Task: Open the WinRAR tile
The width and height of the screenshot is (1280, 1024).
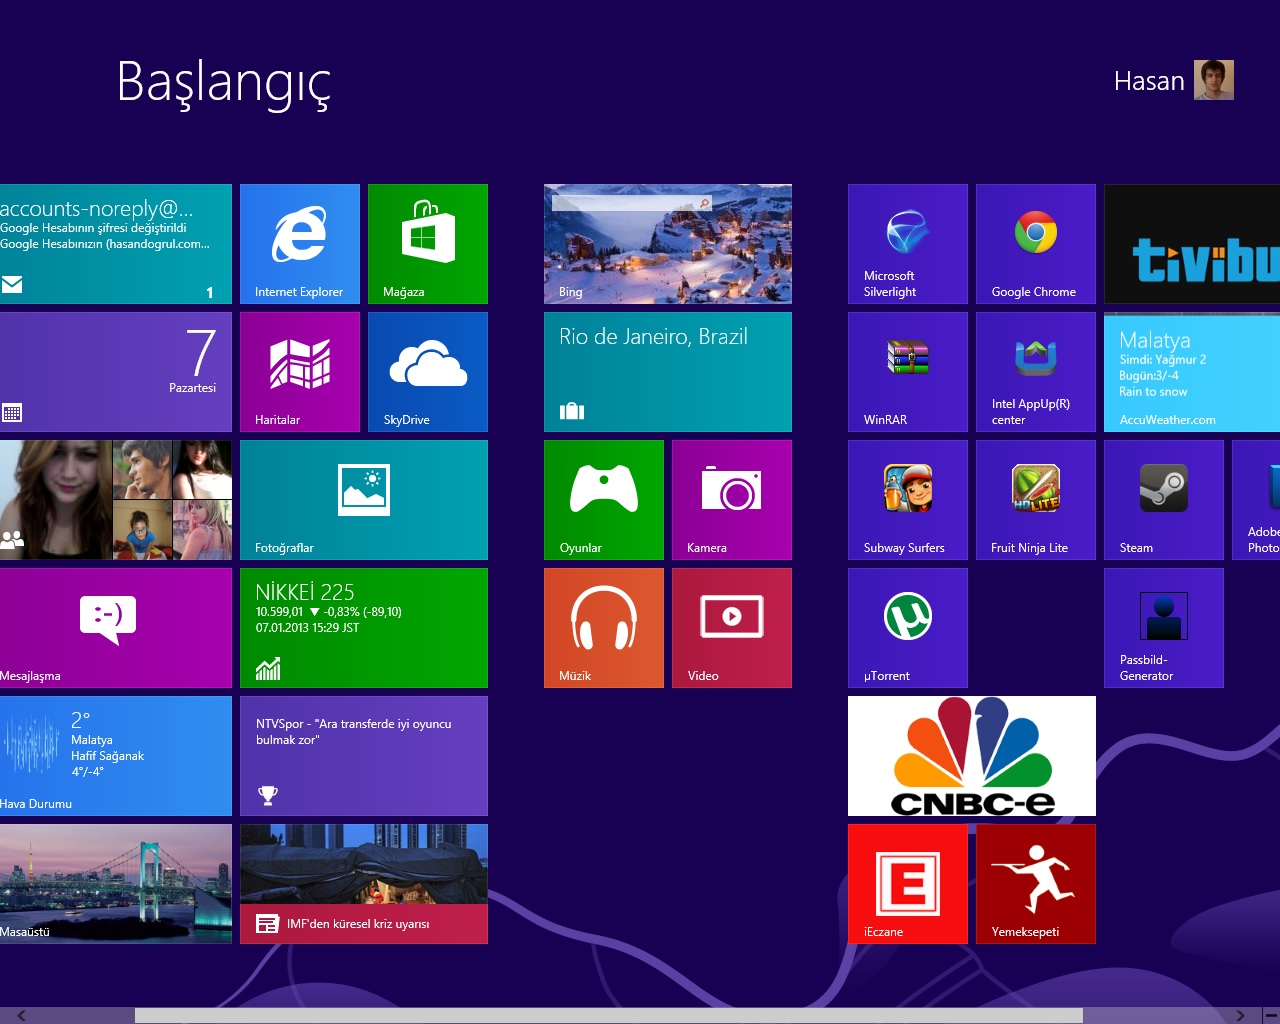Action: point(908,372)
